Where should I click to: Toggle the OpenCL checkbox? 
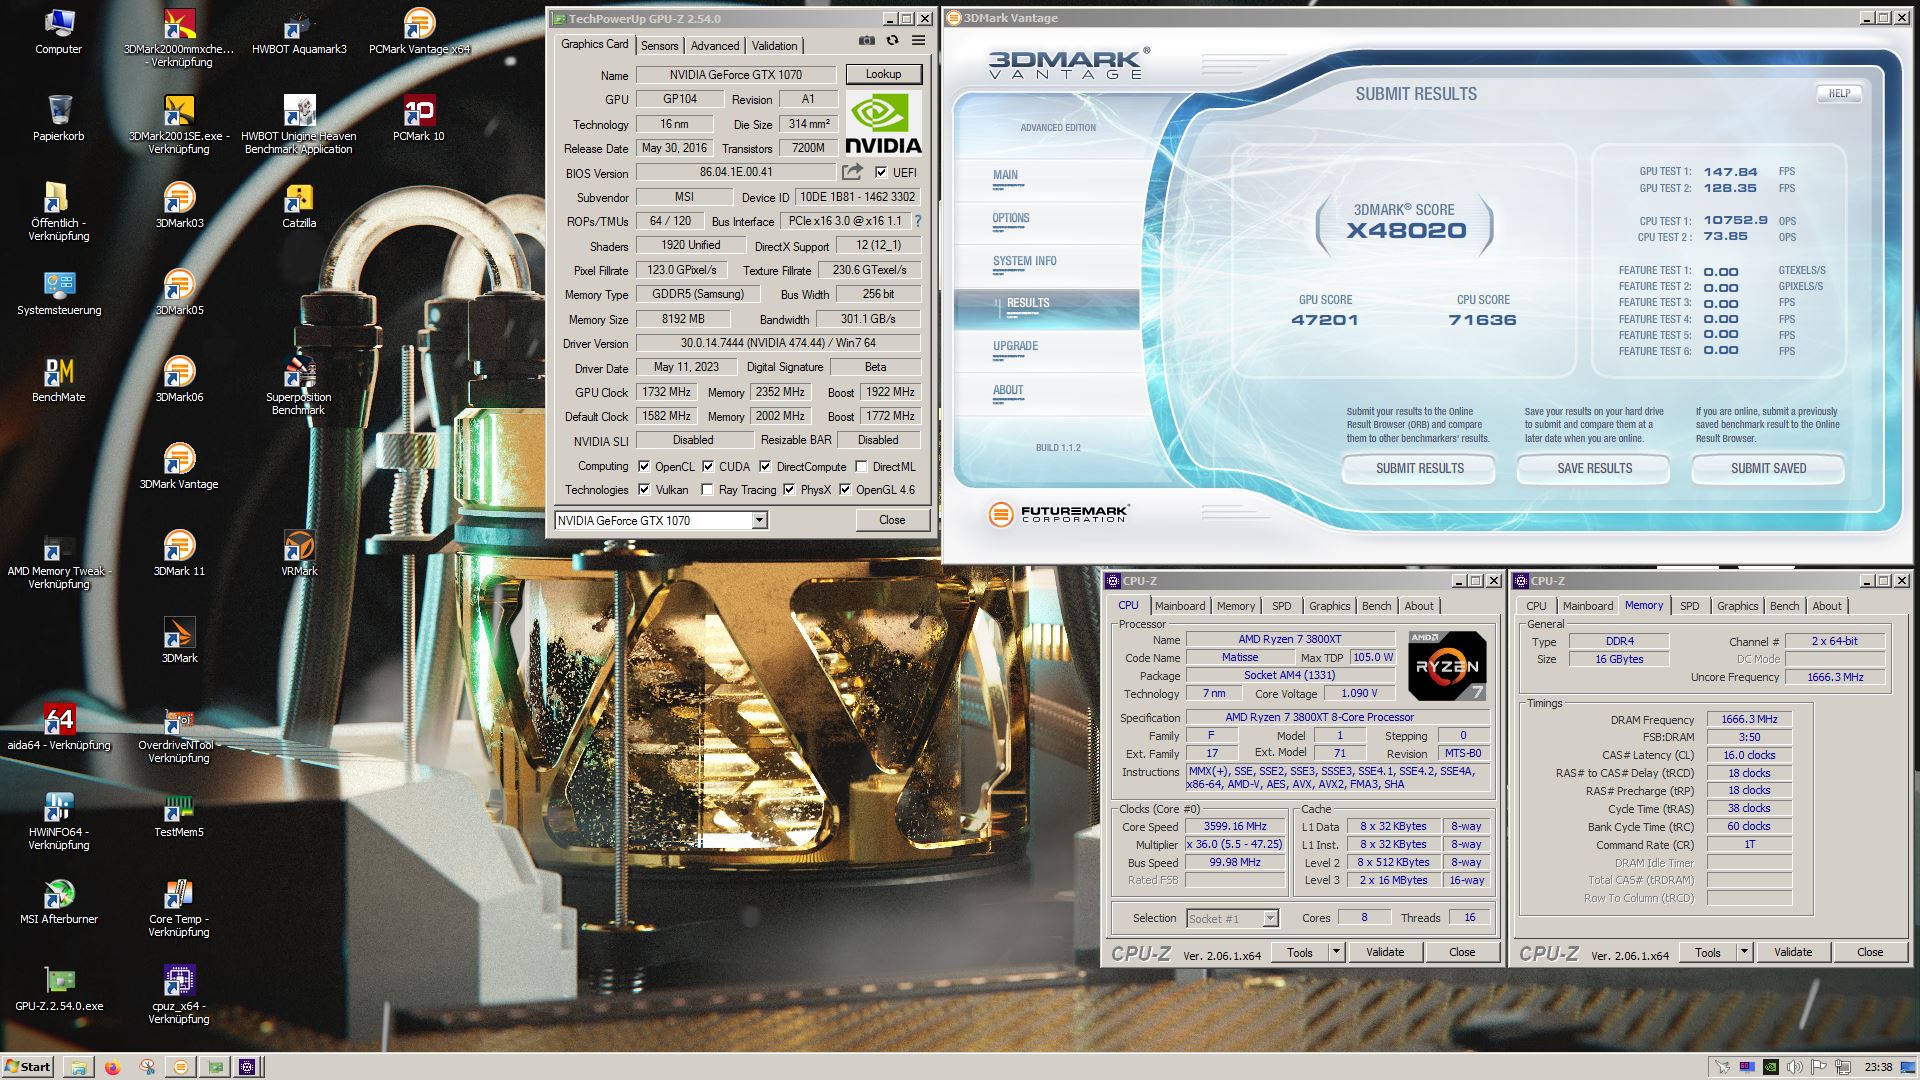(x=645, y=466)
